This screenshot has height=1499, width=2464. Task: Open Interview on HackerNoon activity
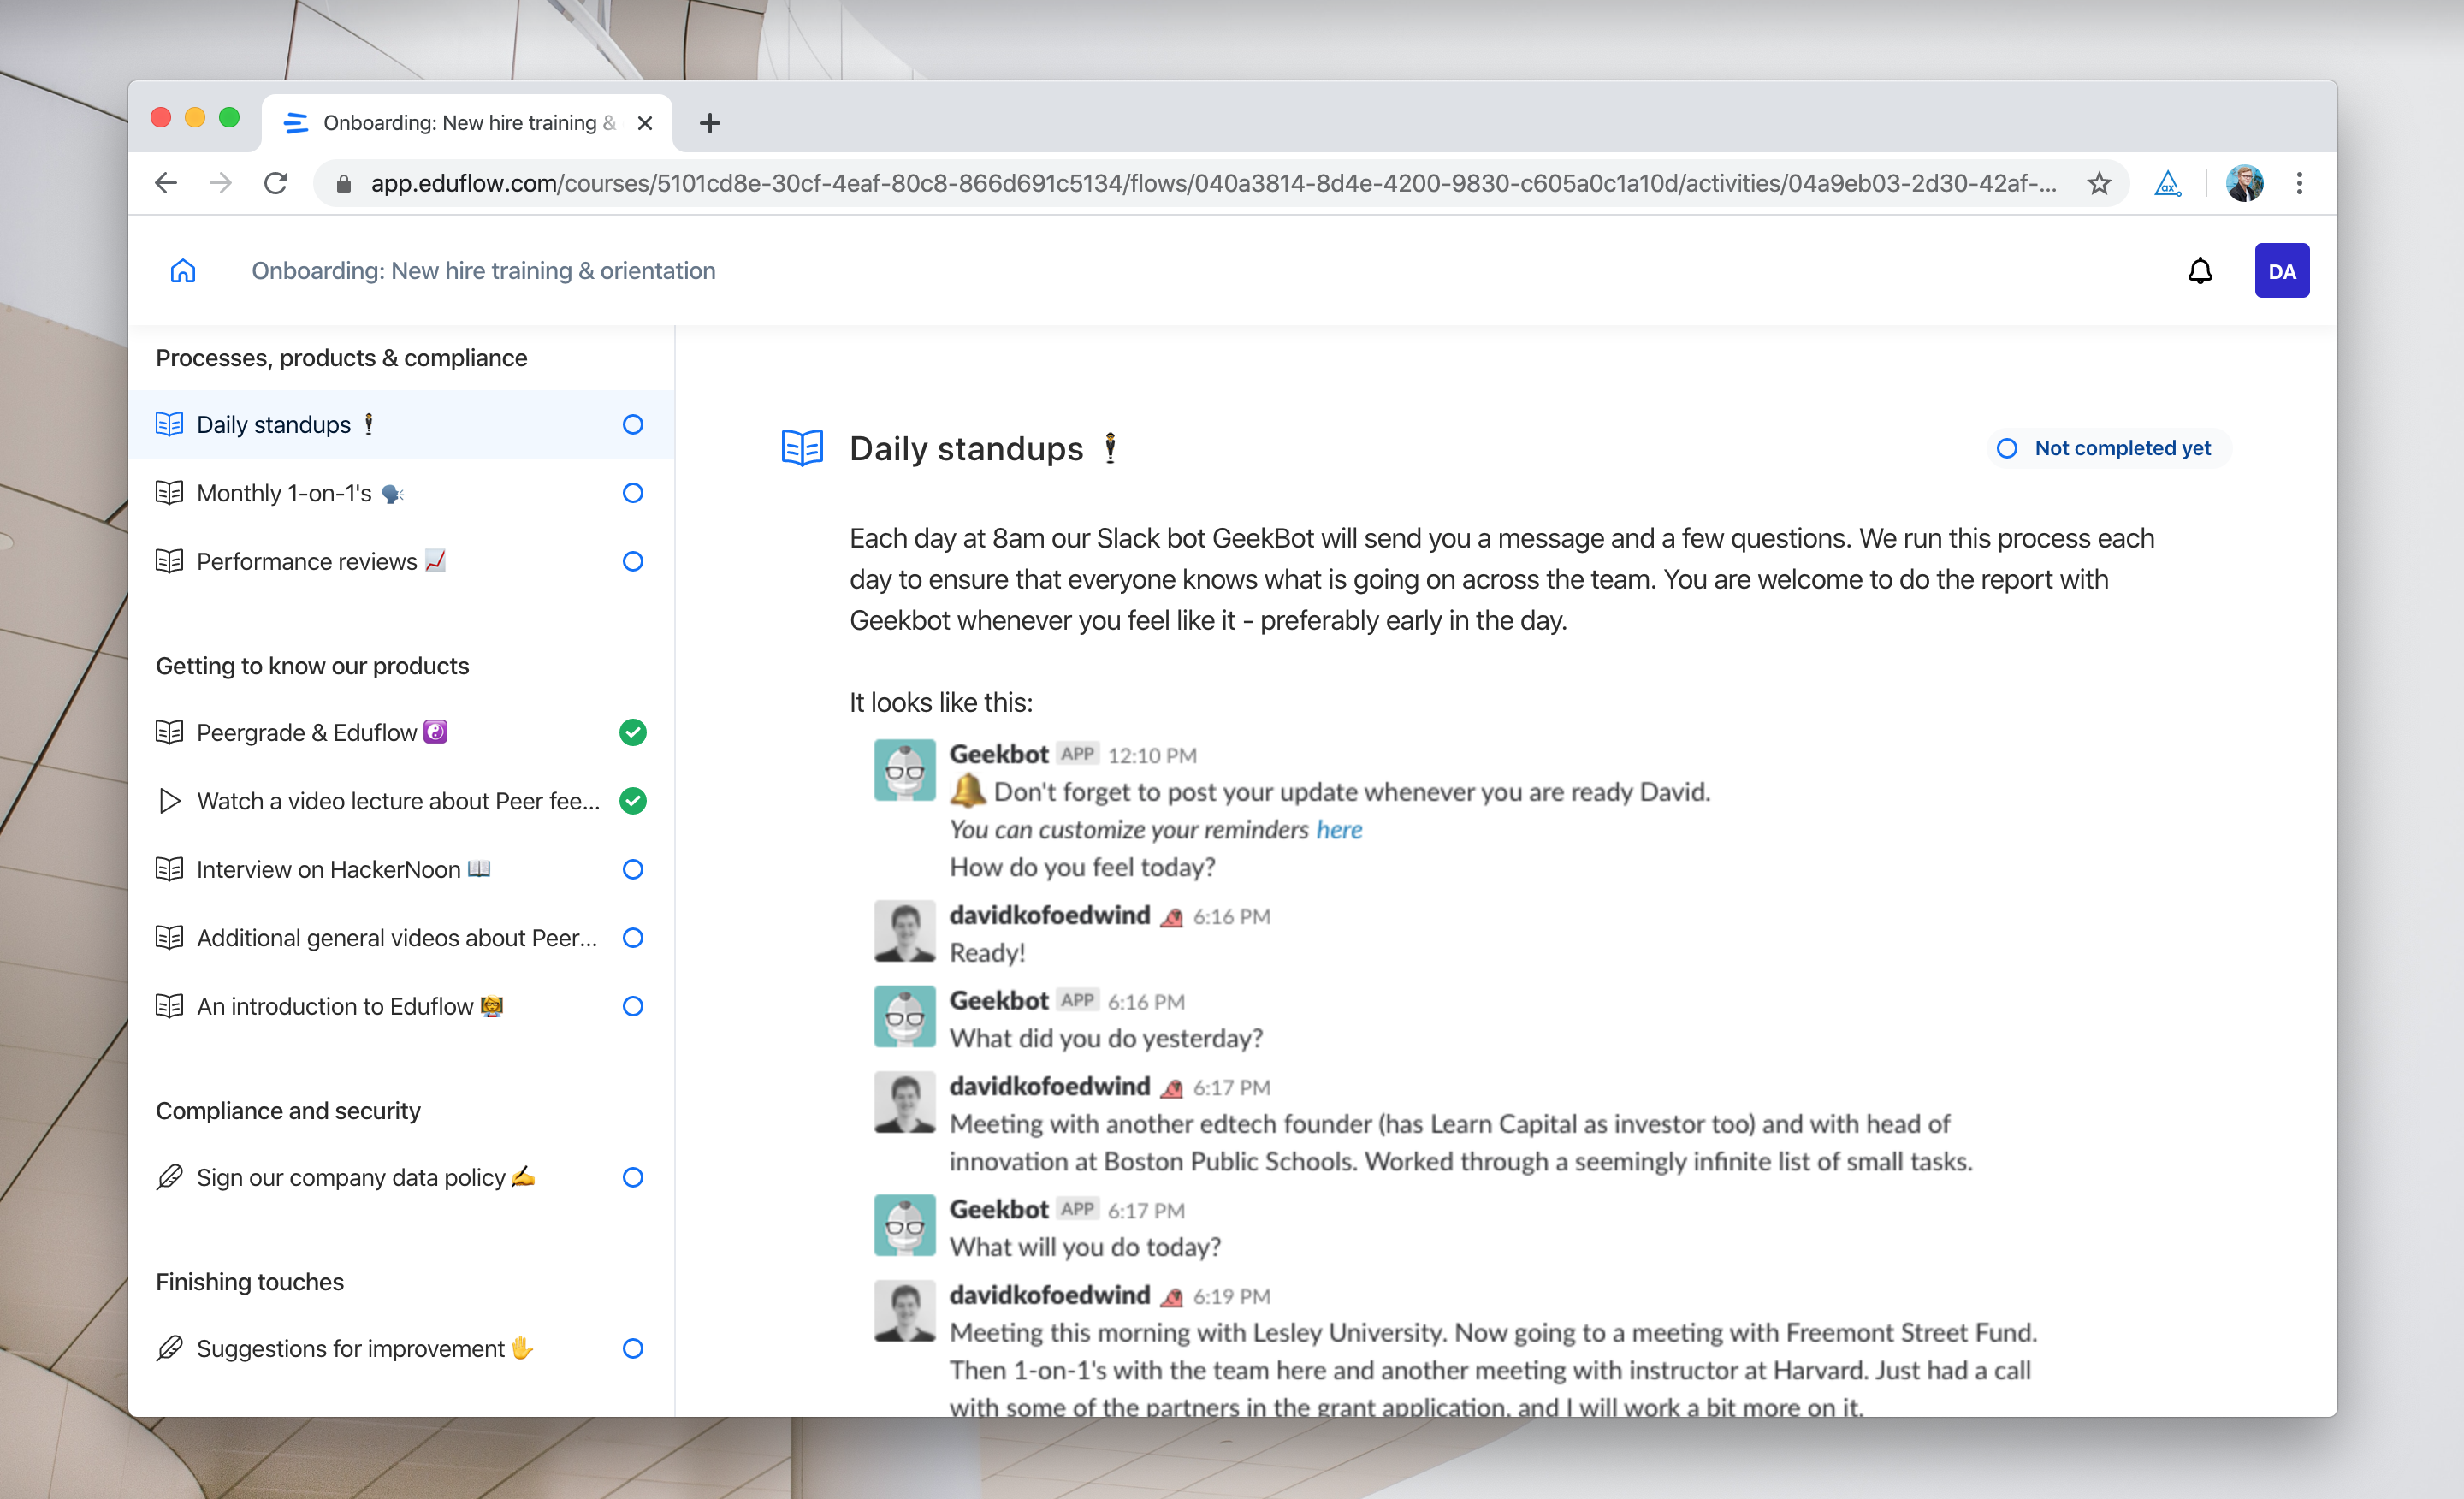(x=400, y=869)
